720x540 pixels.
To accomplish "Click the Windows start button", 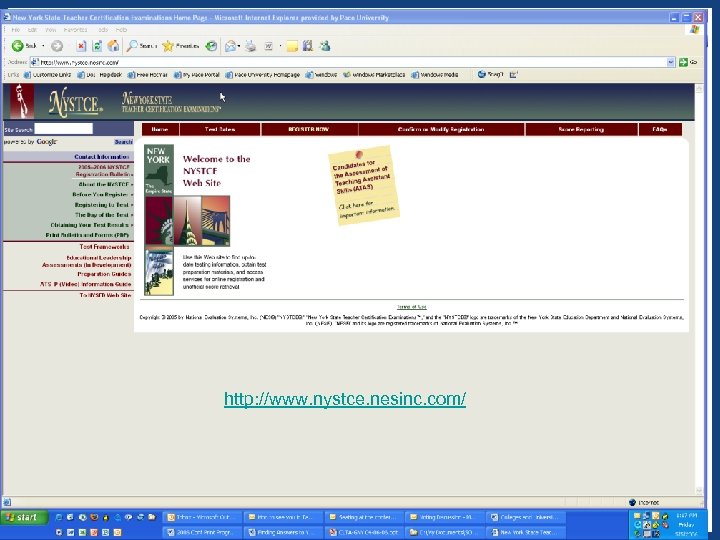I will coord(24,518).
